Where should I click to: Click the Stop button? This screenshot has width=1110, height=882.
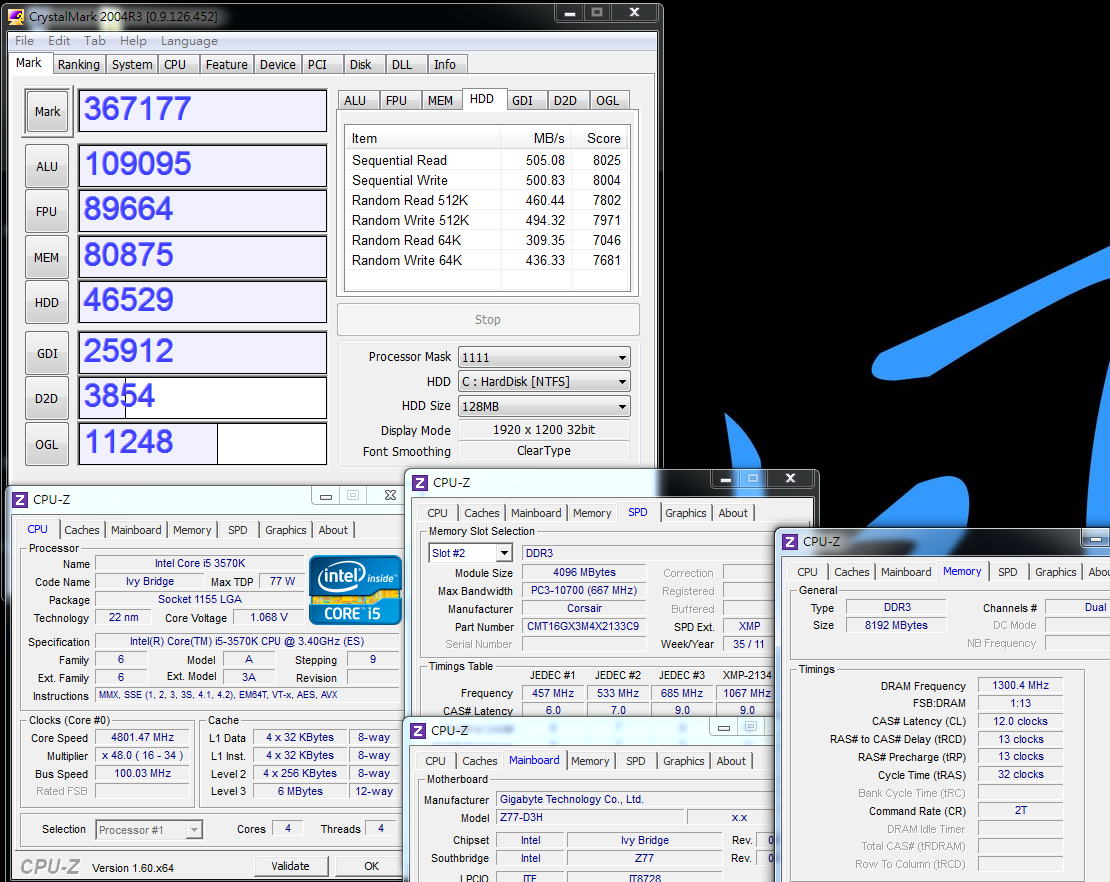coord(488,319)
